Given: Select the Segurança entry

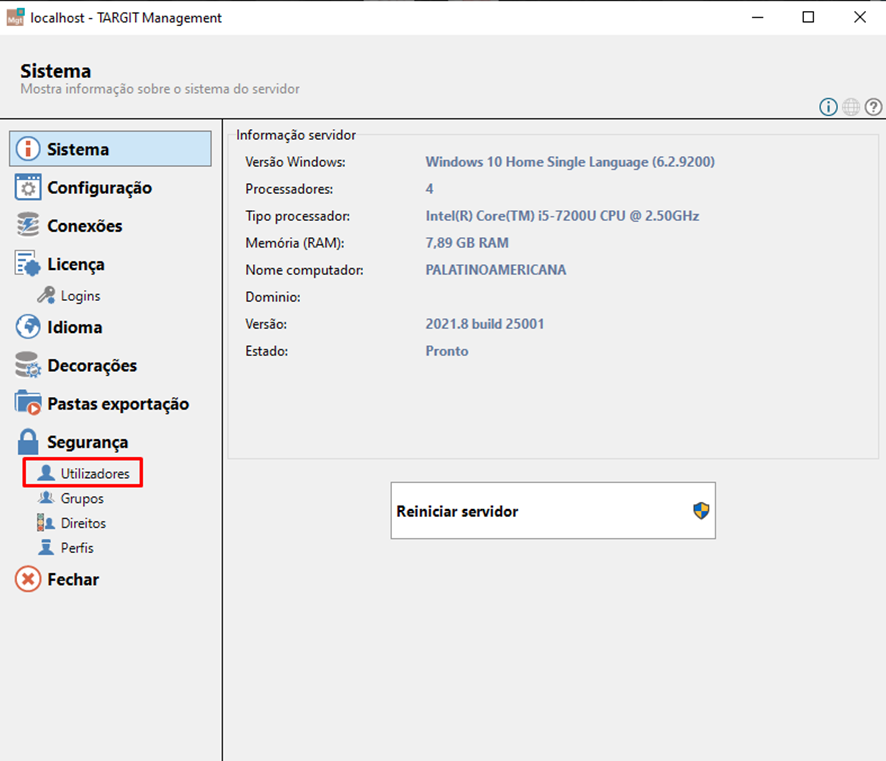Looking at the screenshot, I should click(x=88, y=442).
